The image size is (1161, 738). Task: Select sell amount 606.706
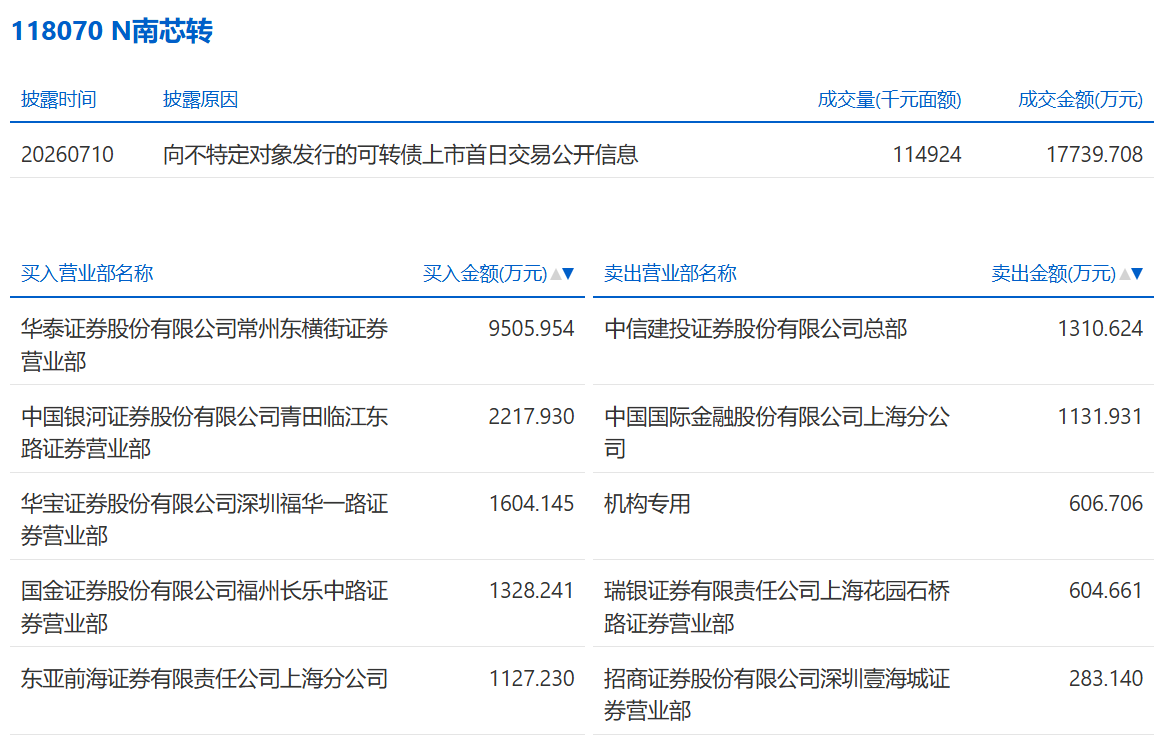[1106, 503]
